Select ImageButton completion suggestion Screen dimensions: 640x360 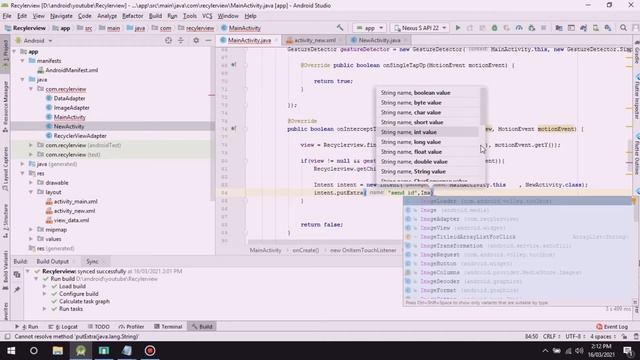(x=518, y=264)
